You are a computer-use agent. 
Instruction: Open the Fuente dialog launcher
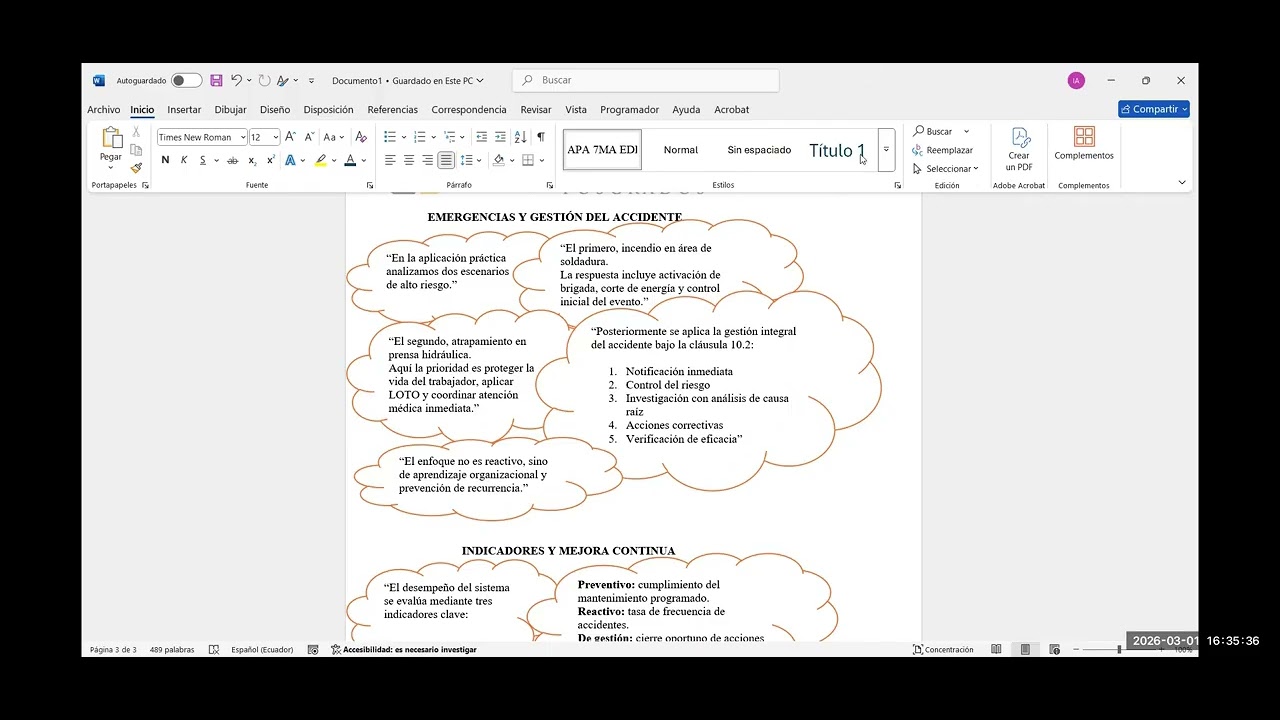click(x=370, y=185)
